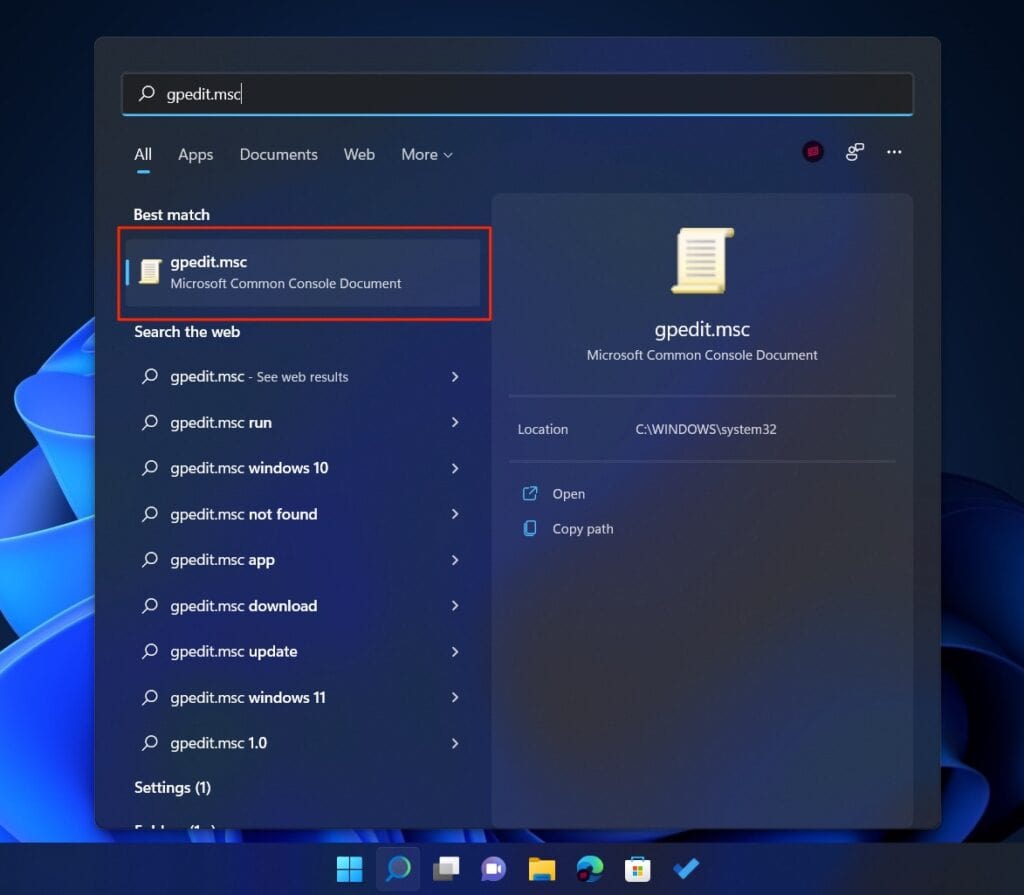This screenshot has width=1024, height=895.
Task: Switch to the Documents filter tab
Action: 278,154
